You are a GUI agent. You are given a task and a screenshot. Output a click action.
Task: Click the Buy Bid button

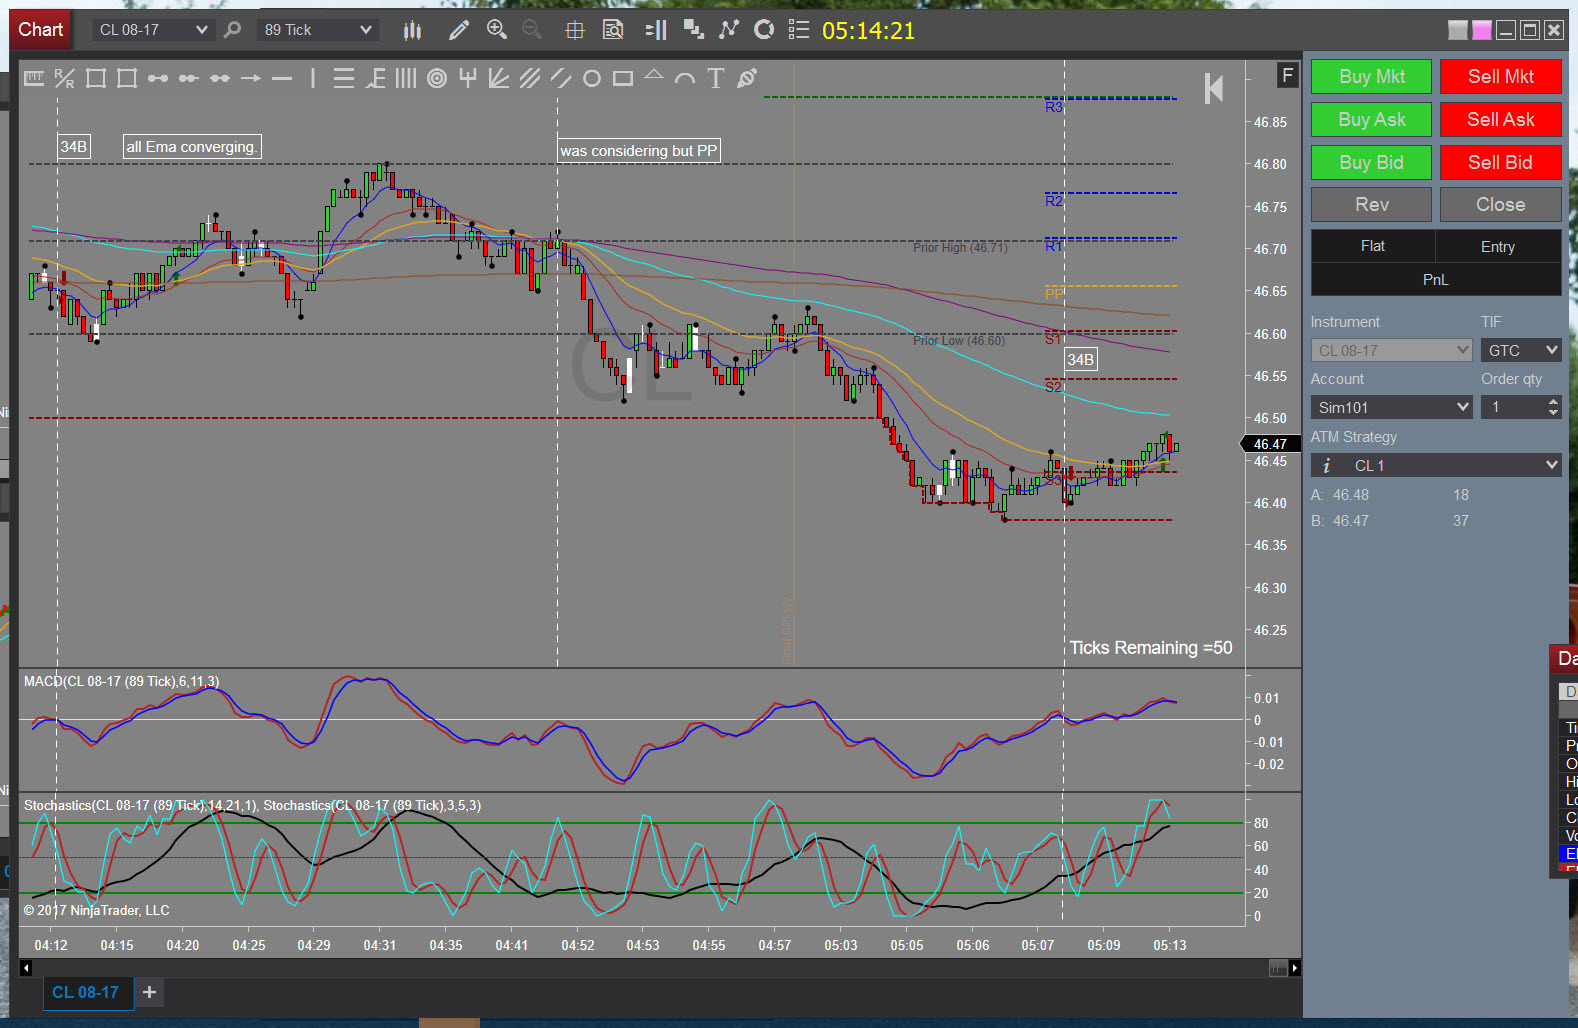click(x=1371, y=162)
